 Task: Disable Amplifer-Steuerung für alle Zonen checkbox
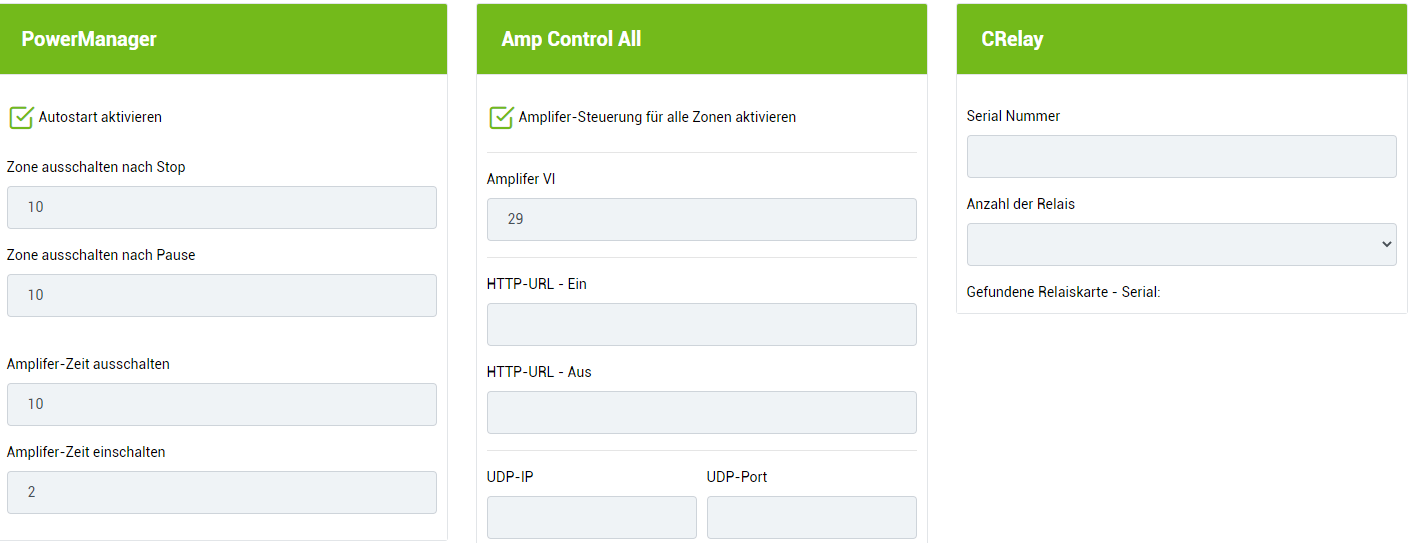coord(501,118)
